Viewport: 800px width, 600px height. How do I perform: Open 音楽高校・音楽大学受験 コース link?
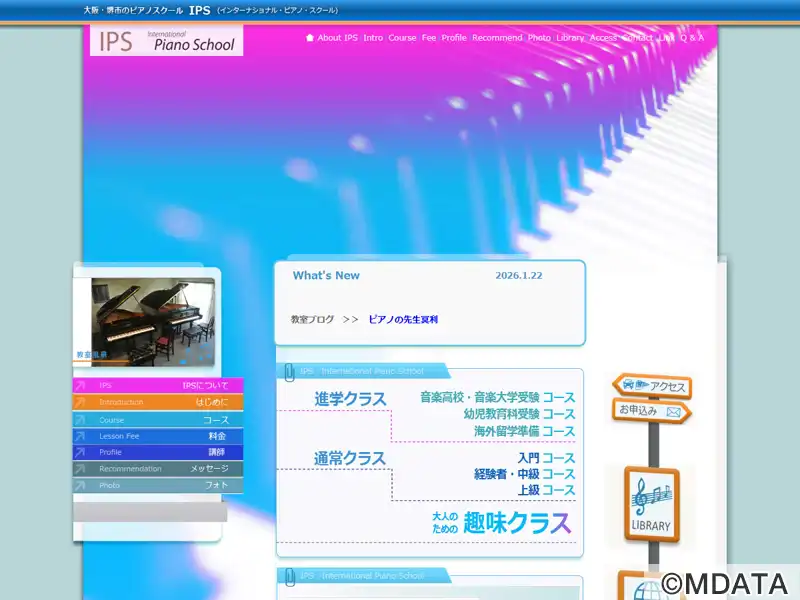click(x=497, y=397)
